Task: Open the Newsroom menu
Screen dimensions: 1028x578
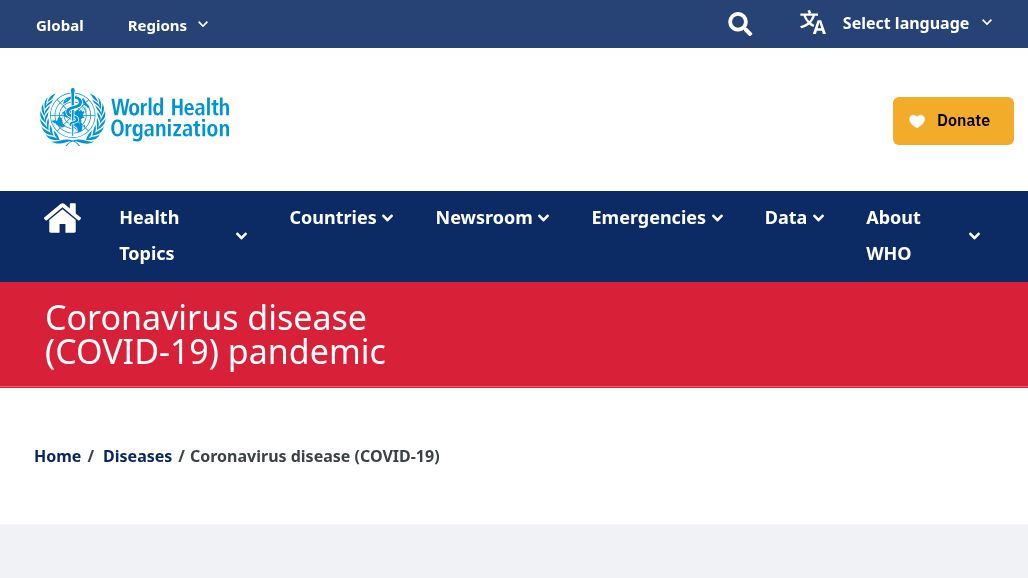Action: click(492, 218)
